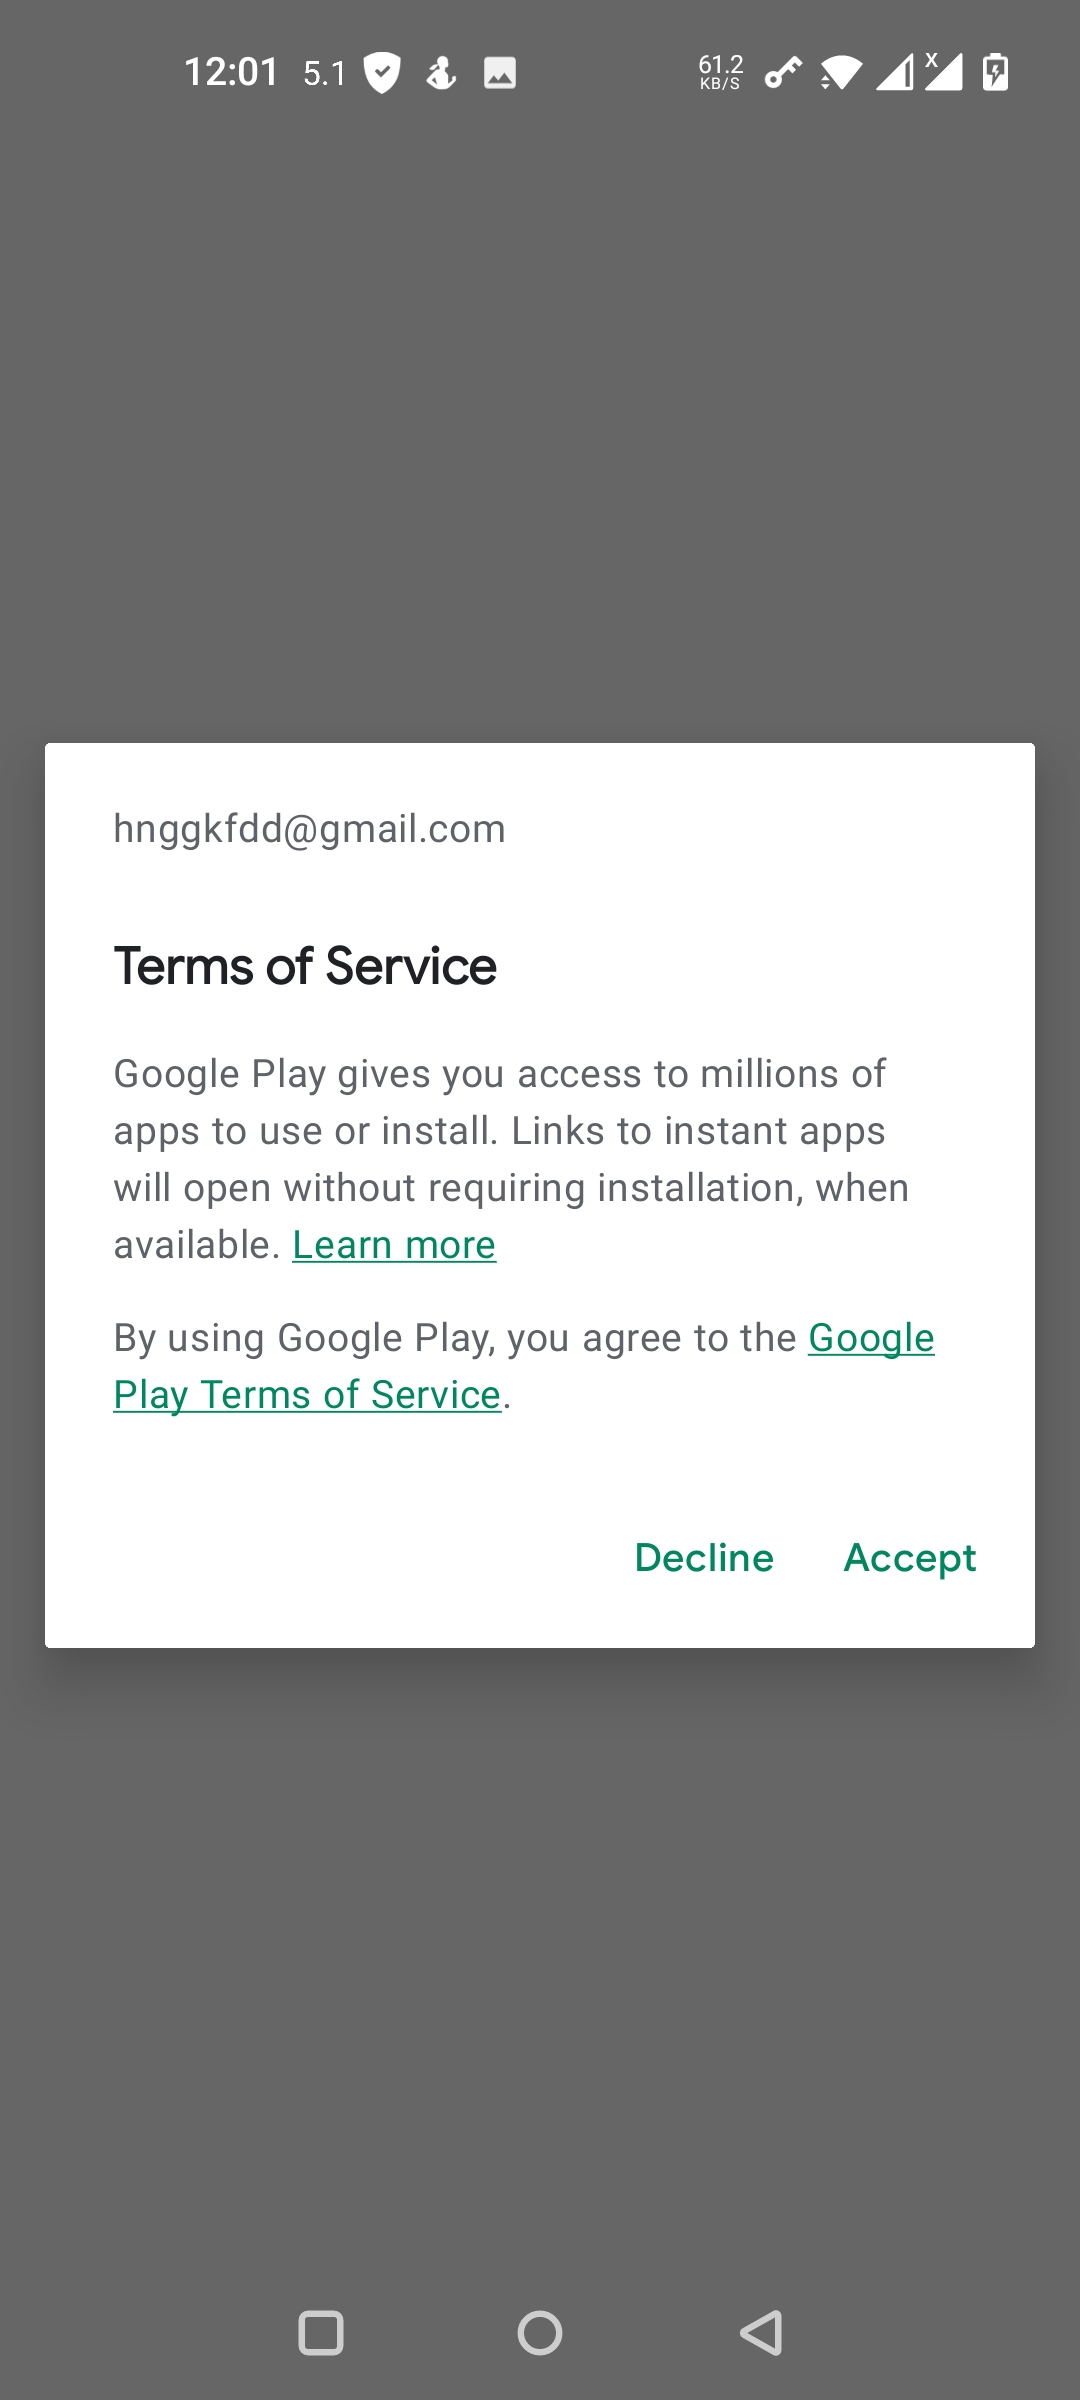Viewport: 1080px width, 2400px height.
Task: Open Google Play Terms of Service link
Action: point(524,1366)
